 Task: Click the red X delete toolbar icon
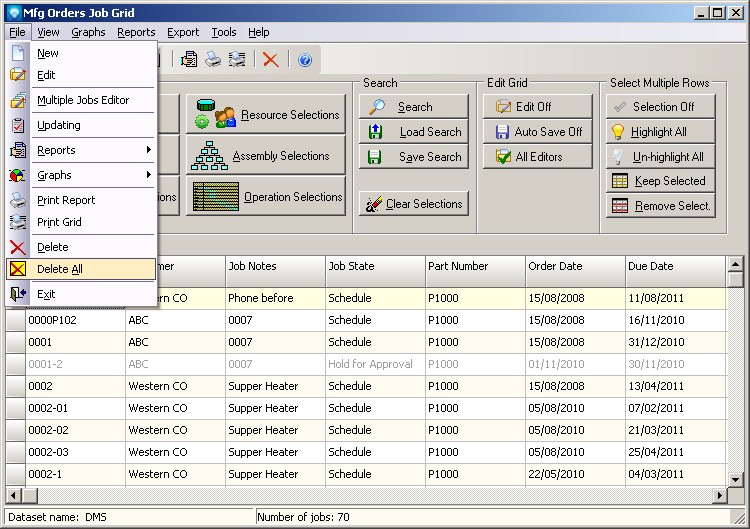(x=270, y=60)
